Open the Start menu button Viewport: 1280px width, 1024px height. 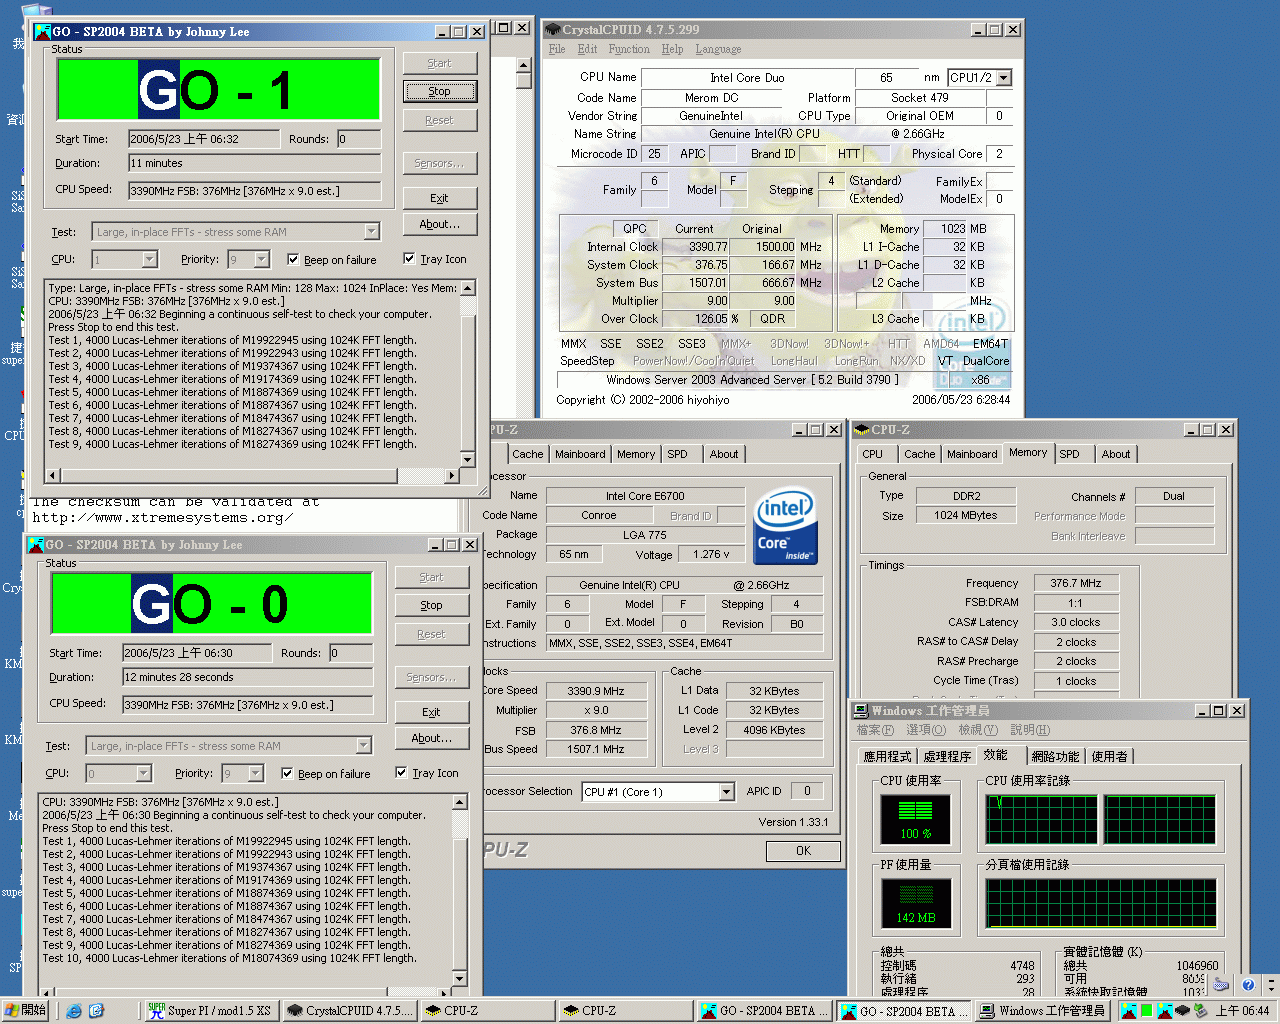point(25,1011)
